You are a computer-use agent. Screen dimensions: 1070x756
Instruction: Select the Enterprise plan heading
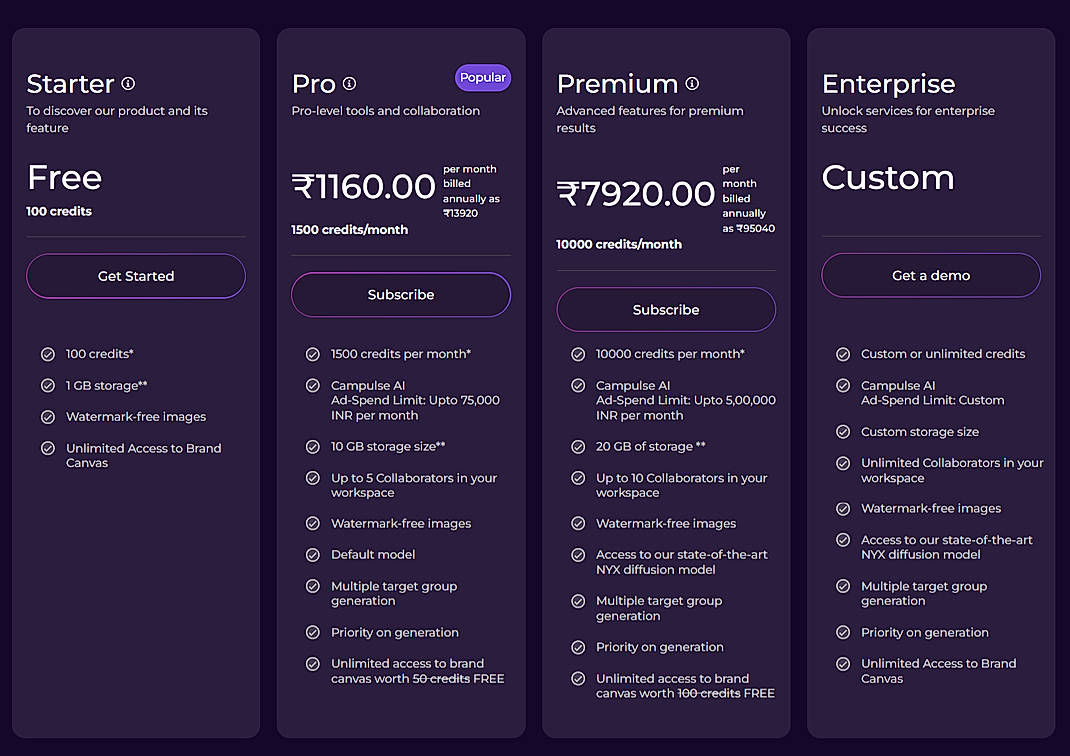coord(887,85)
